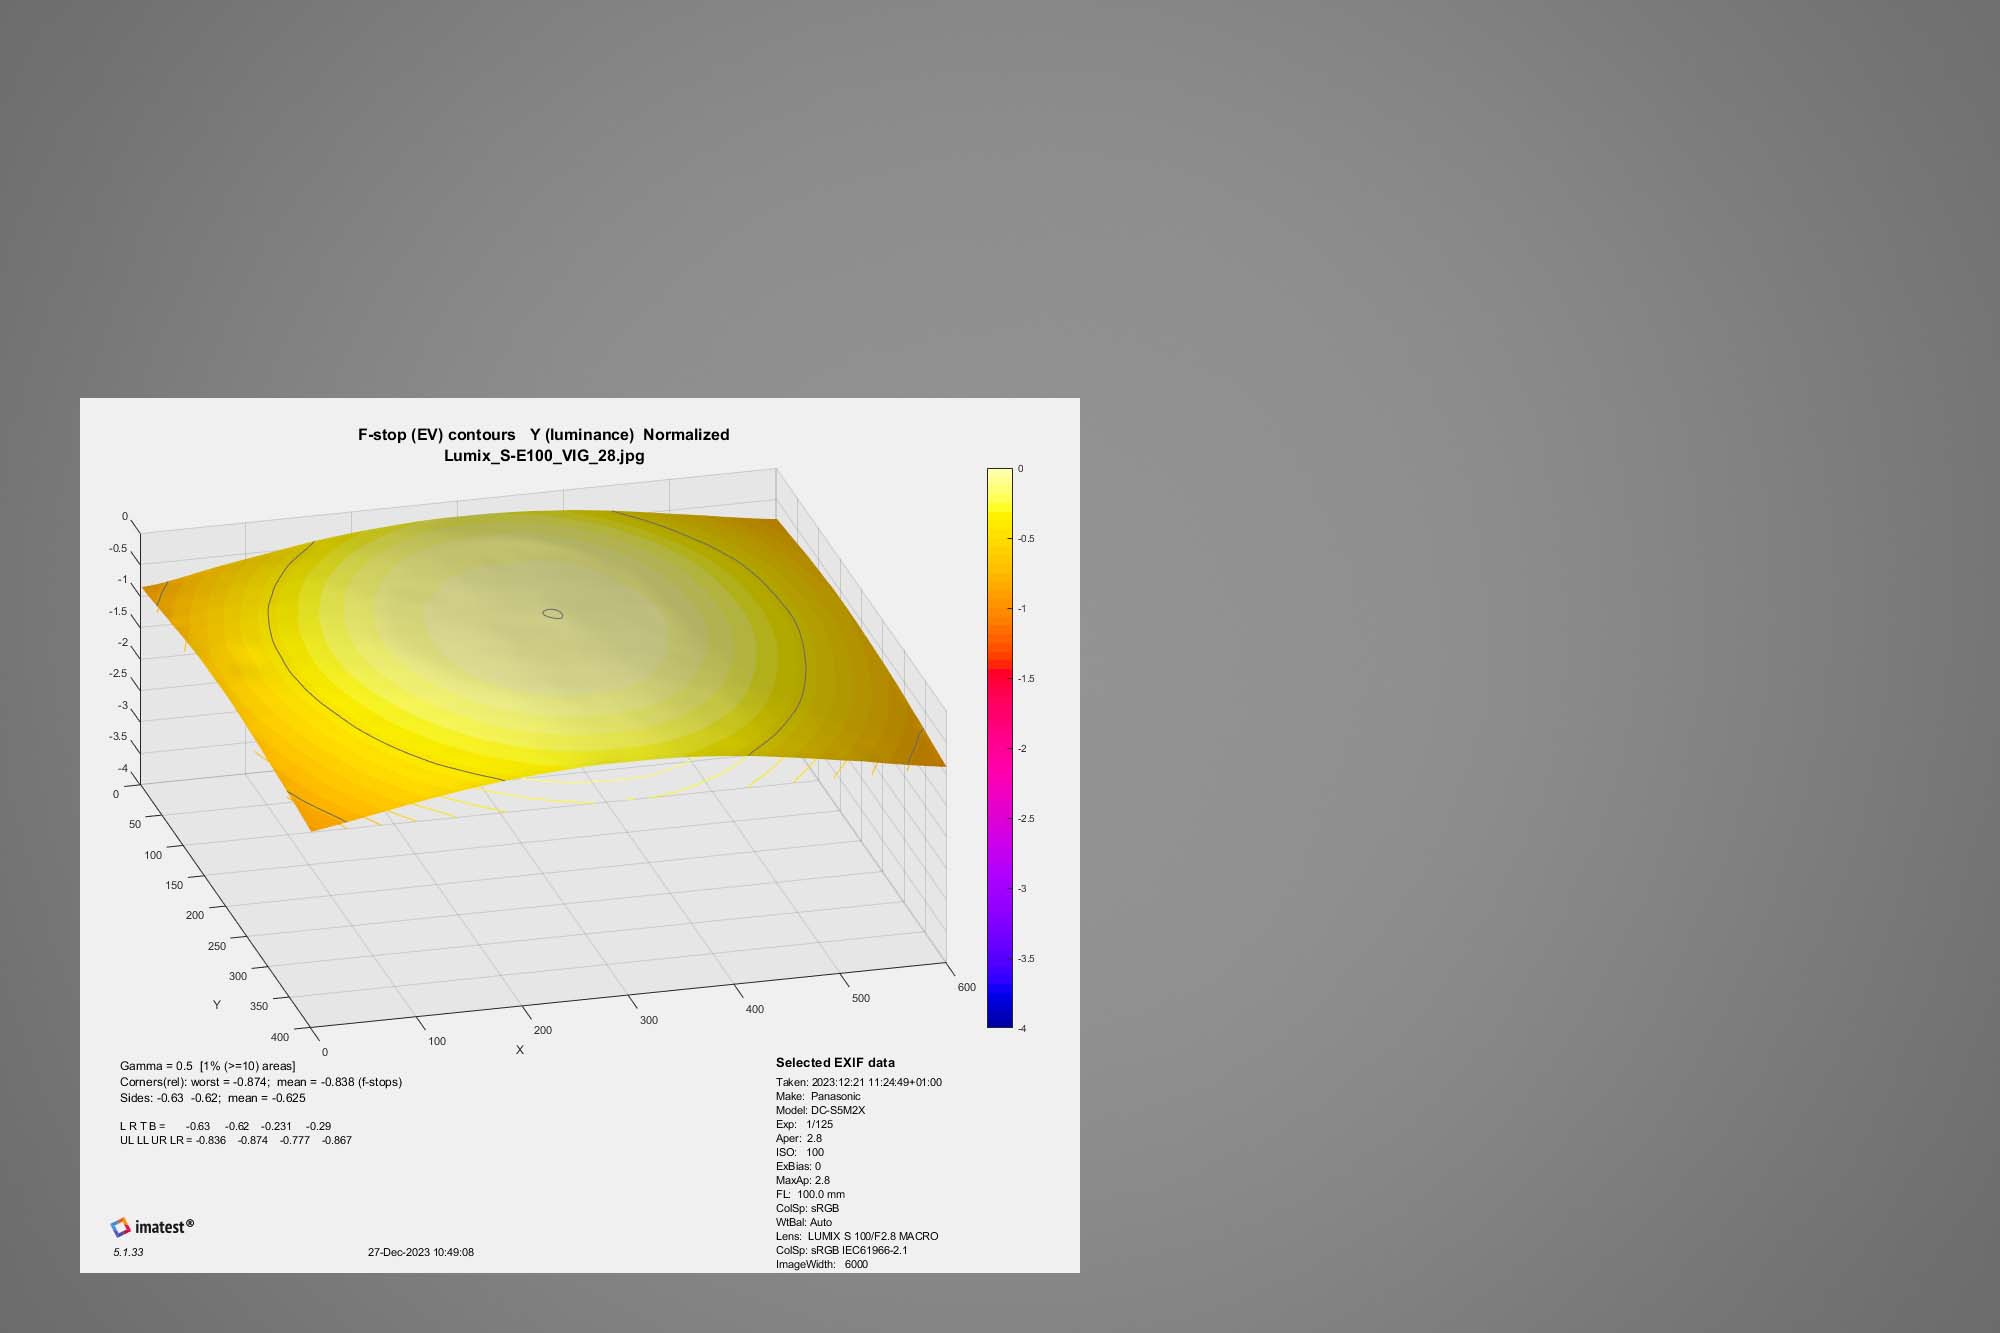
Task: Click the X-axis tick label '300'
Action: [x=649, y=1020]
